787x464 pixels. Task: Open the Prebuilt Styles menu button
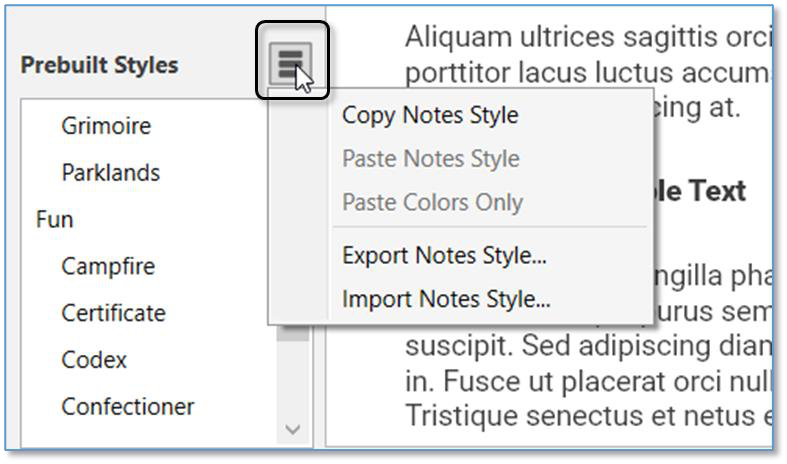click(291, 62)
